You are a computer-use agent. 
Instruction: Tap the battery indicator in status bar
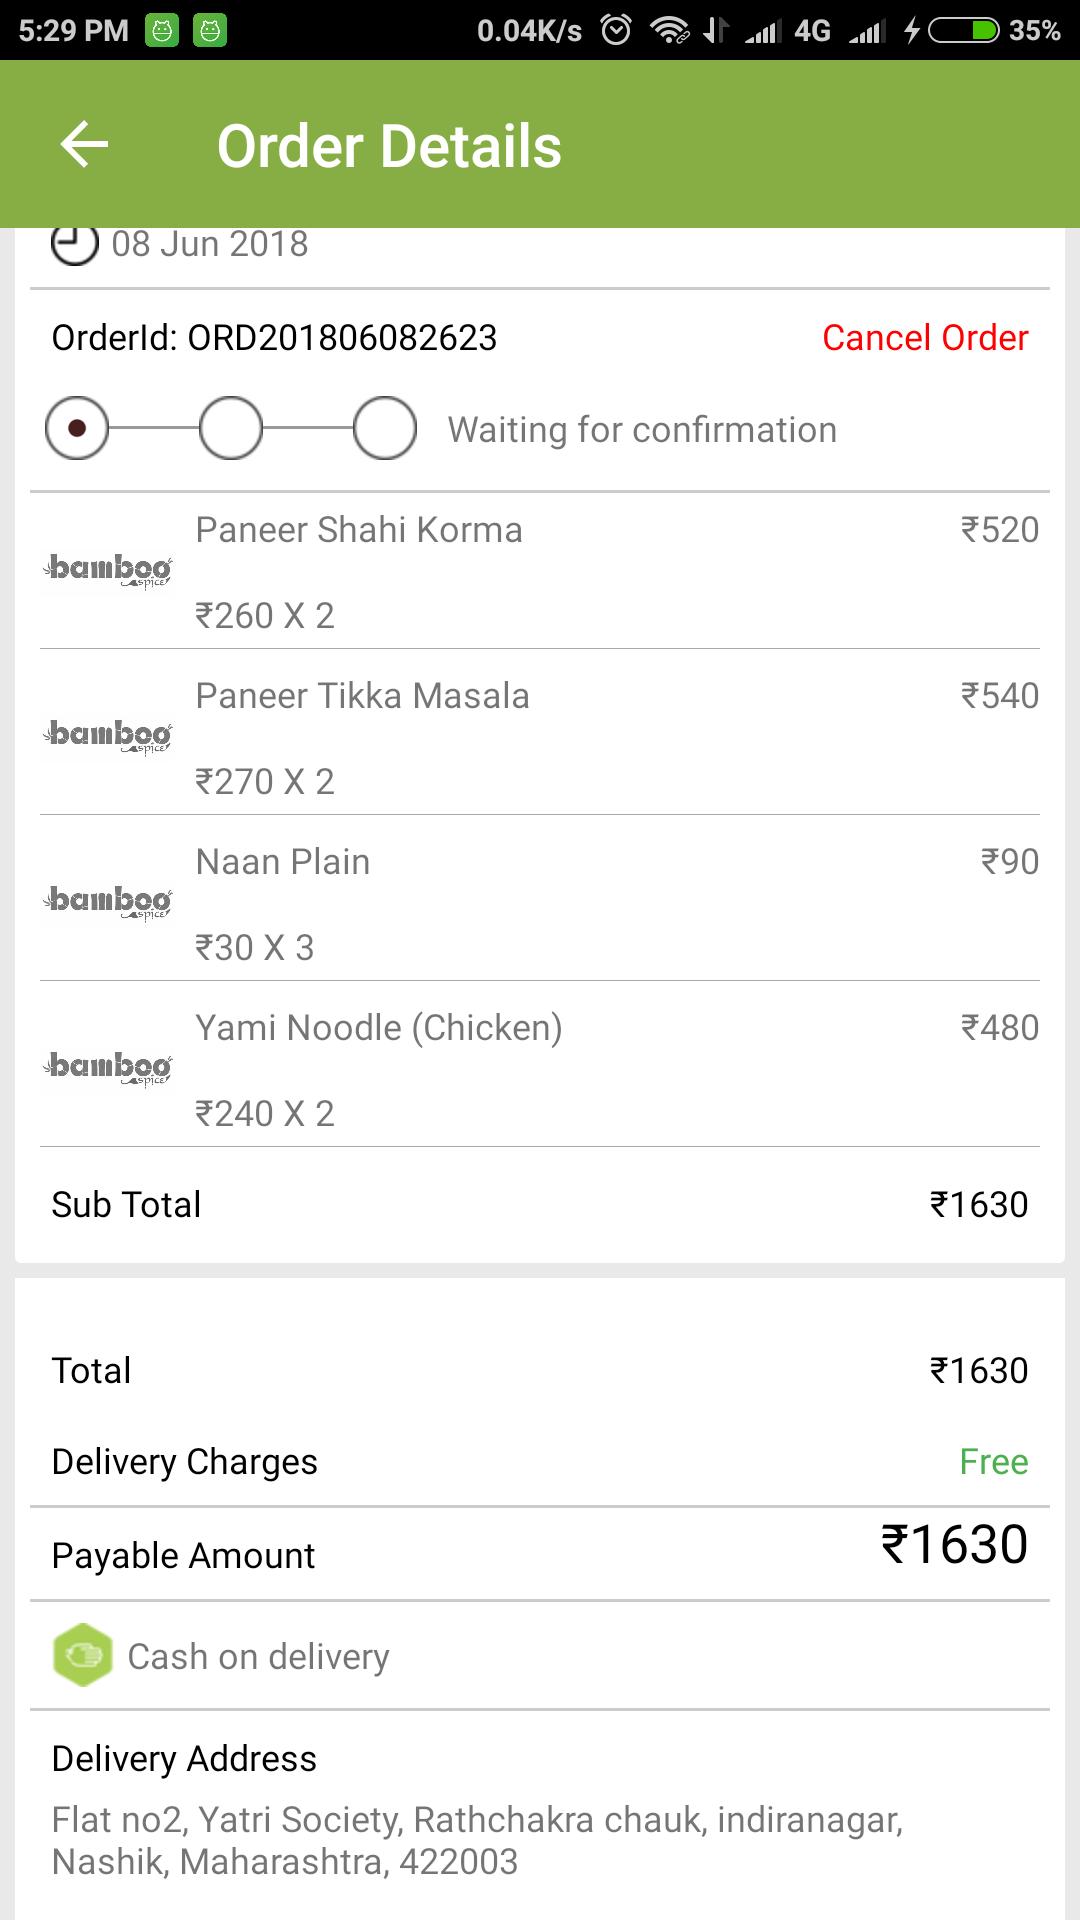coord(964,31)
